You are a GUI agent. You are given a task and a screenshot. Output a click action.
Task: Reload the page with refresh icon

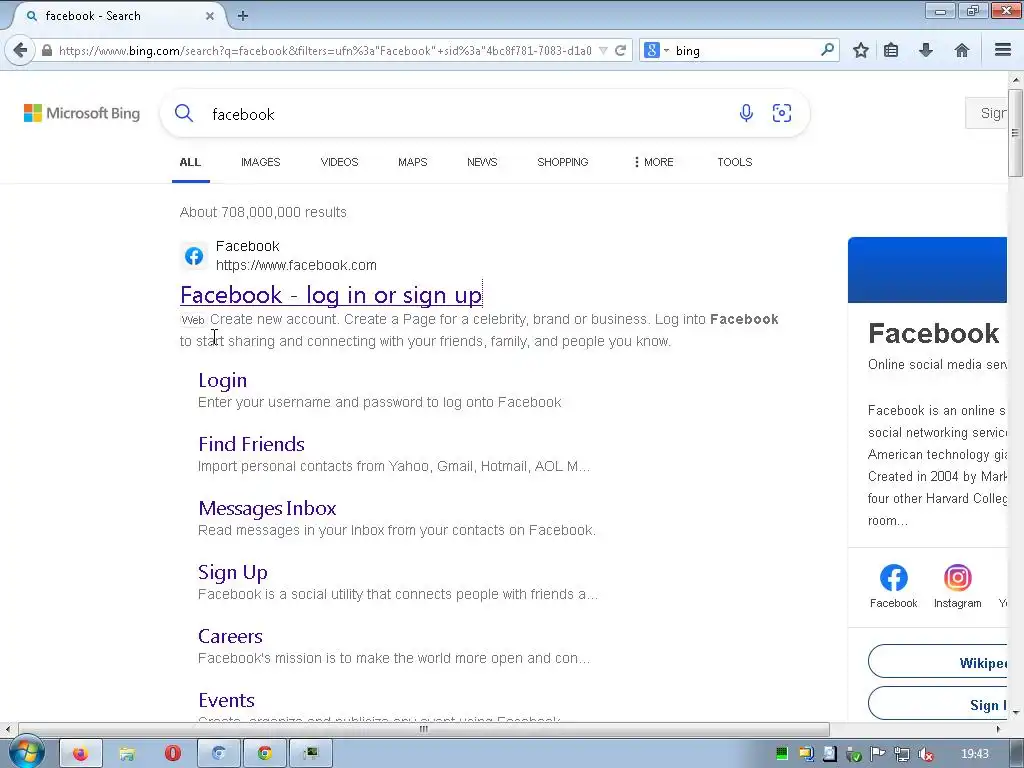click(x=620, y=50)
